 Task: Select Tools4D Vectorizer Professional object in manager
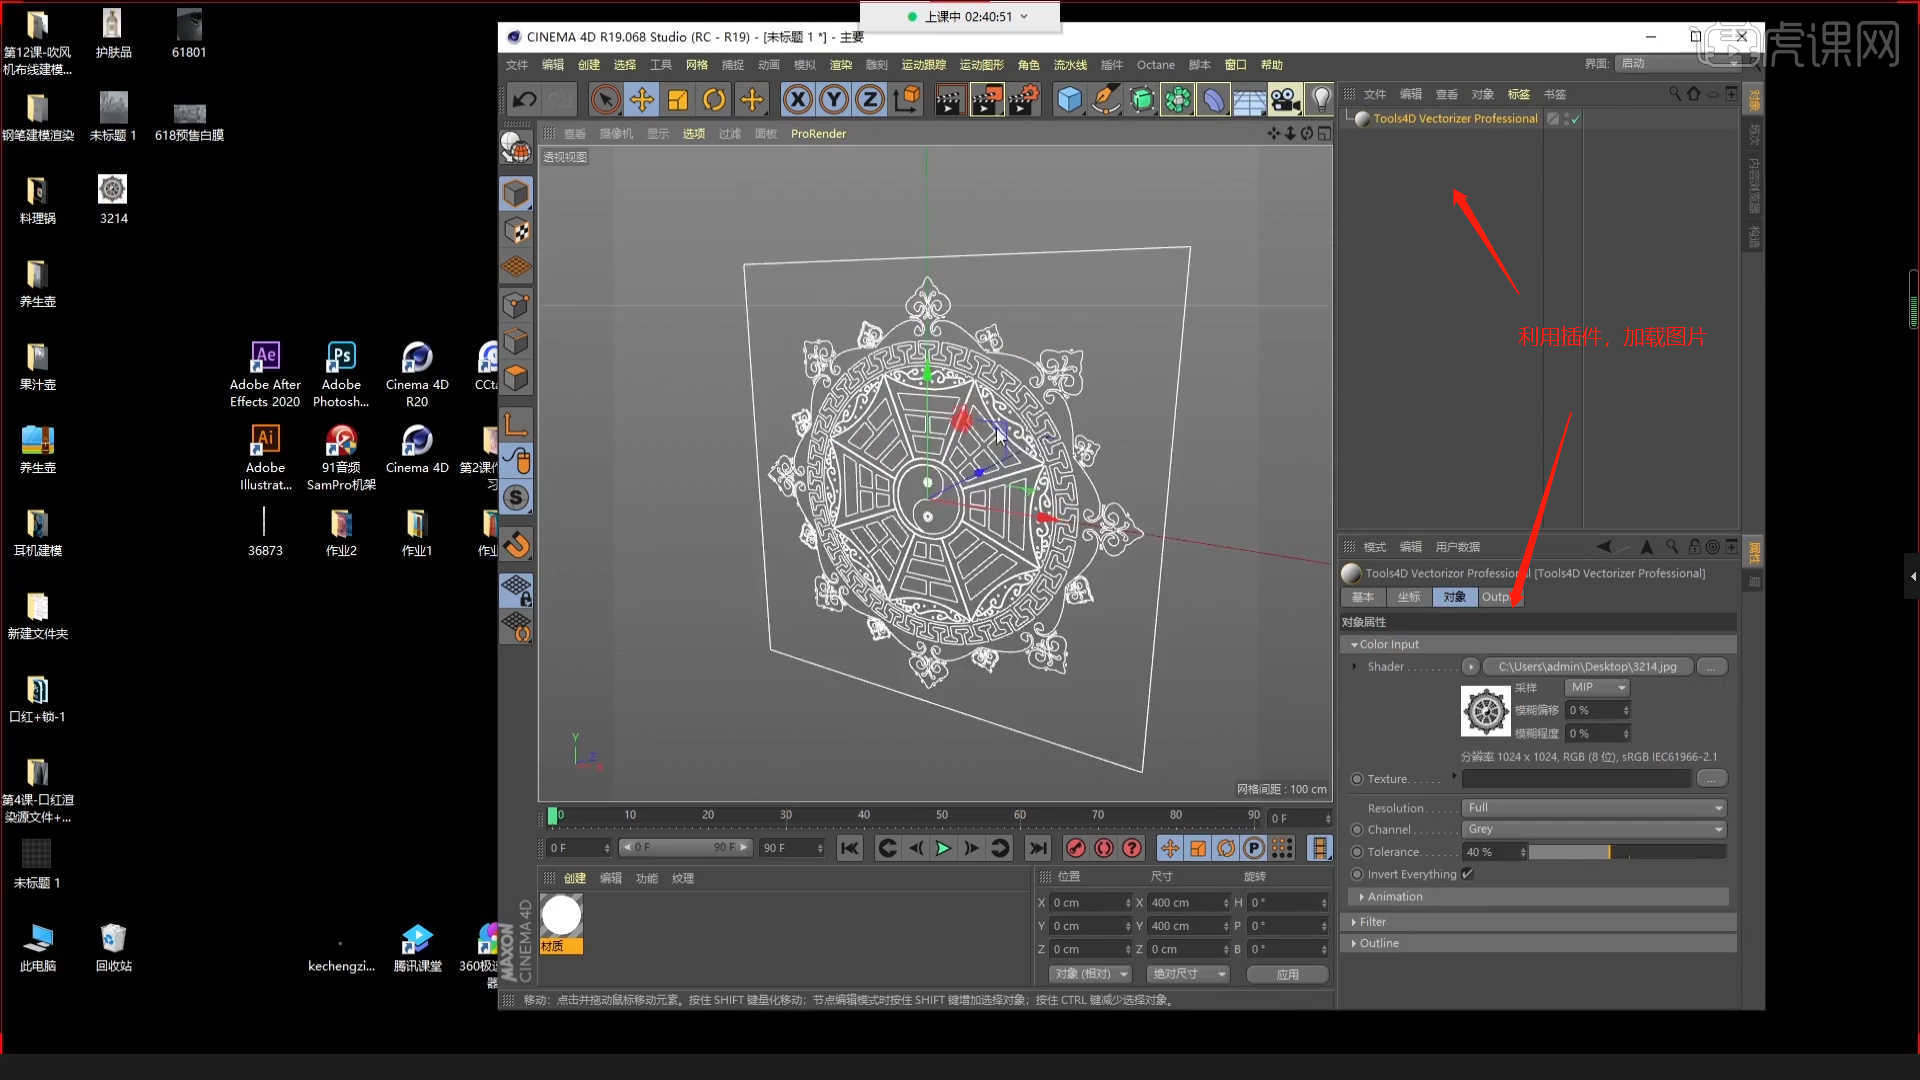1455,118
